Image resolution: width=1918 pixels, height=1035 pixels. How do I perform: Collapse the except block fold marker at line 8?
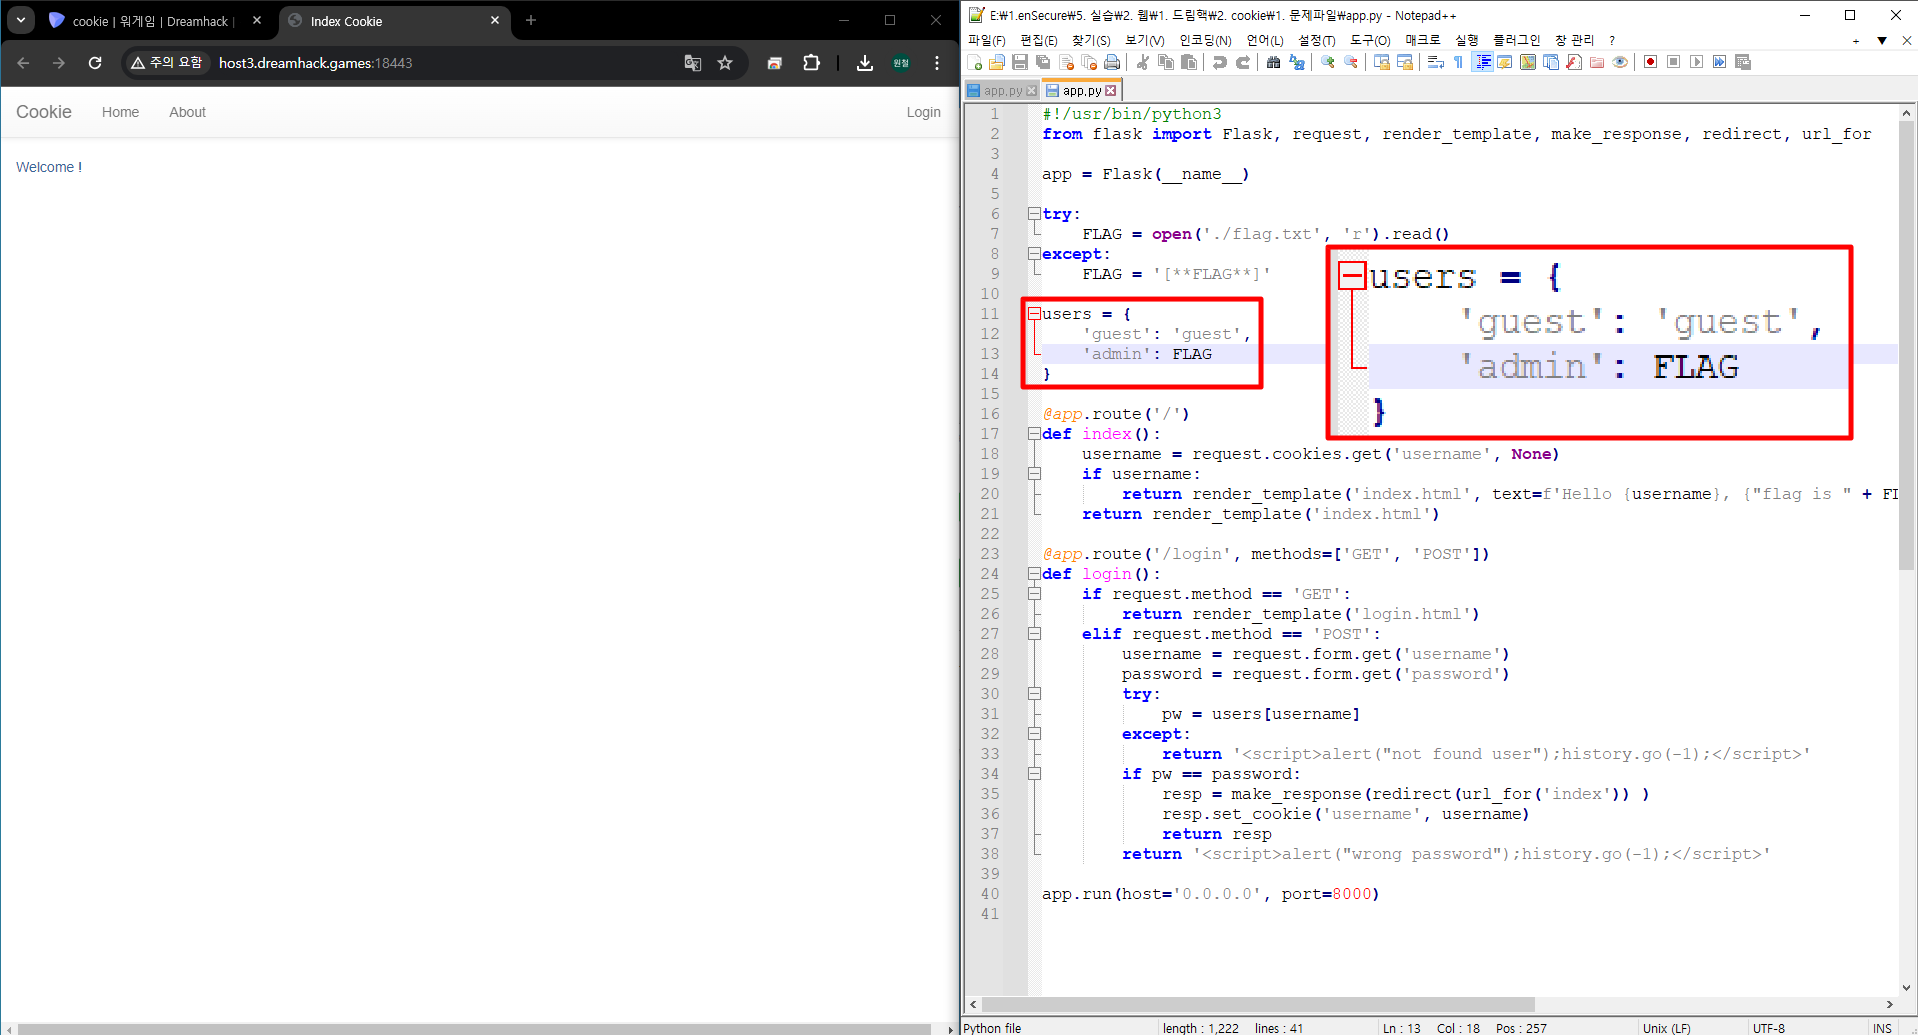(x=1034, y=253)
